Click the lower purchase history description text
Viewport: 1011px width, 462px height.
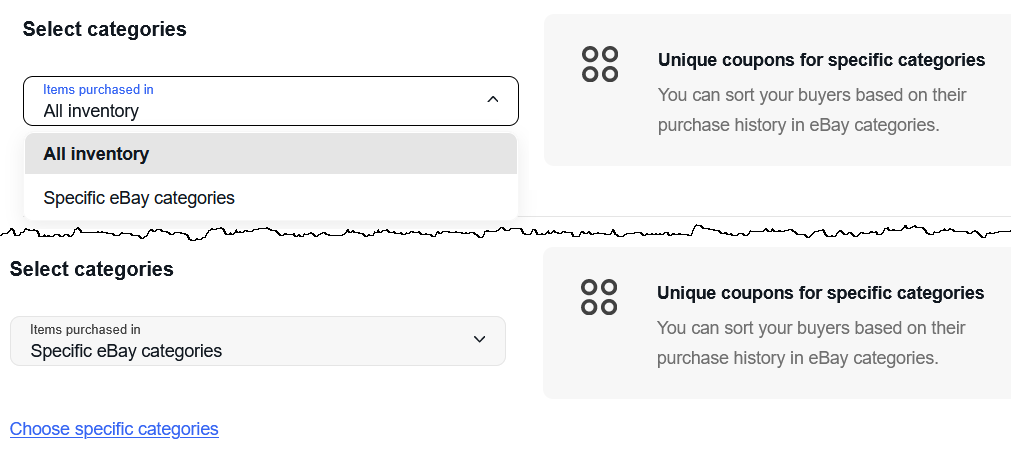click(811, 343)
